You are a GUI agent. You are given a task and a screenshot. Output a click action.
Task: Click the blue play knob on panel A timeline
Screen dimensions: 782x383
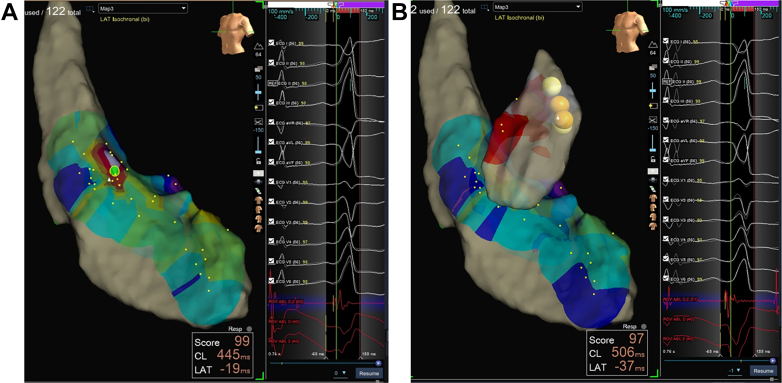click(x=378, y=364)
